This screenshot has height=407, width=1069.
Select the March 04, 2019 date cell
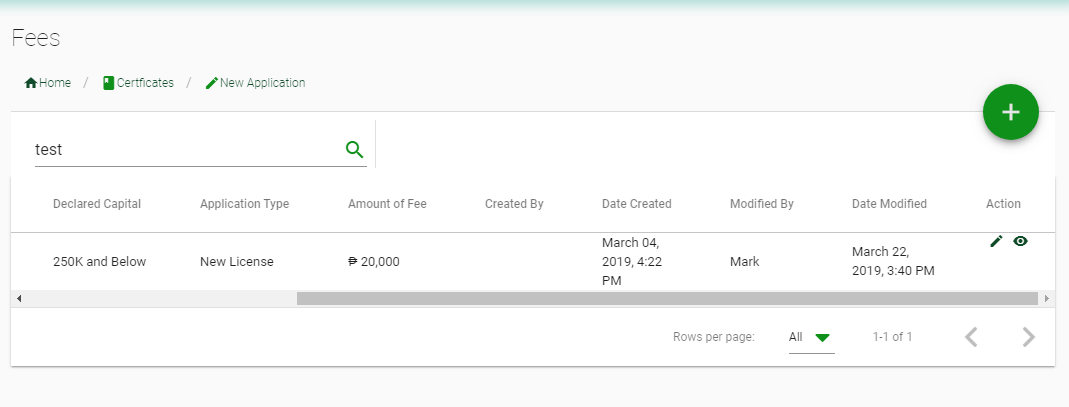(632, 262)
